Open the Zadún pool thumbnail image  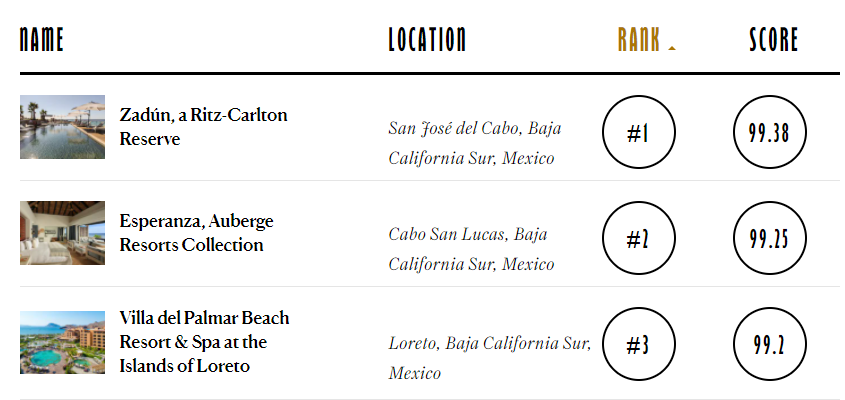[x=62, y=127]
